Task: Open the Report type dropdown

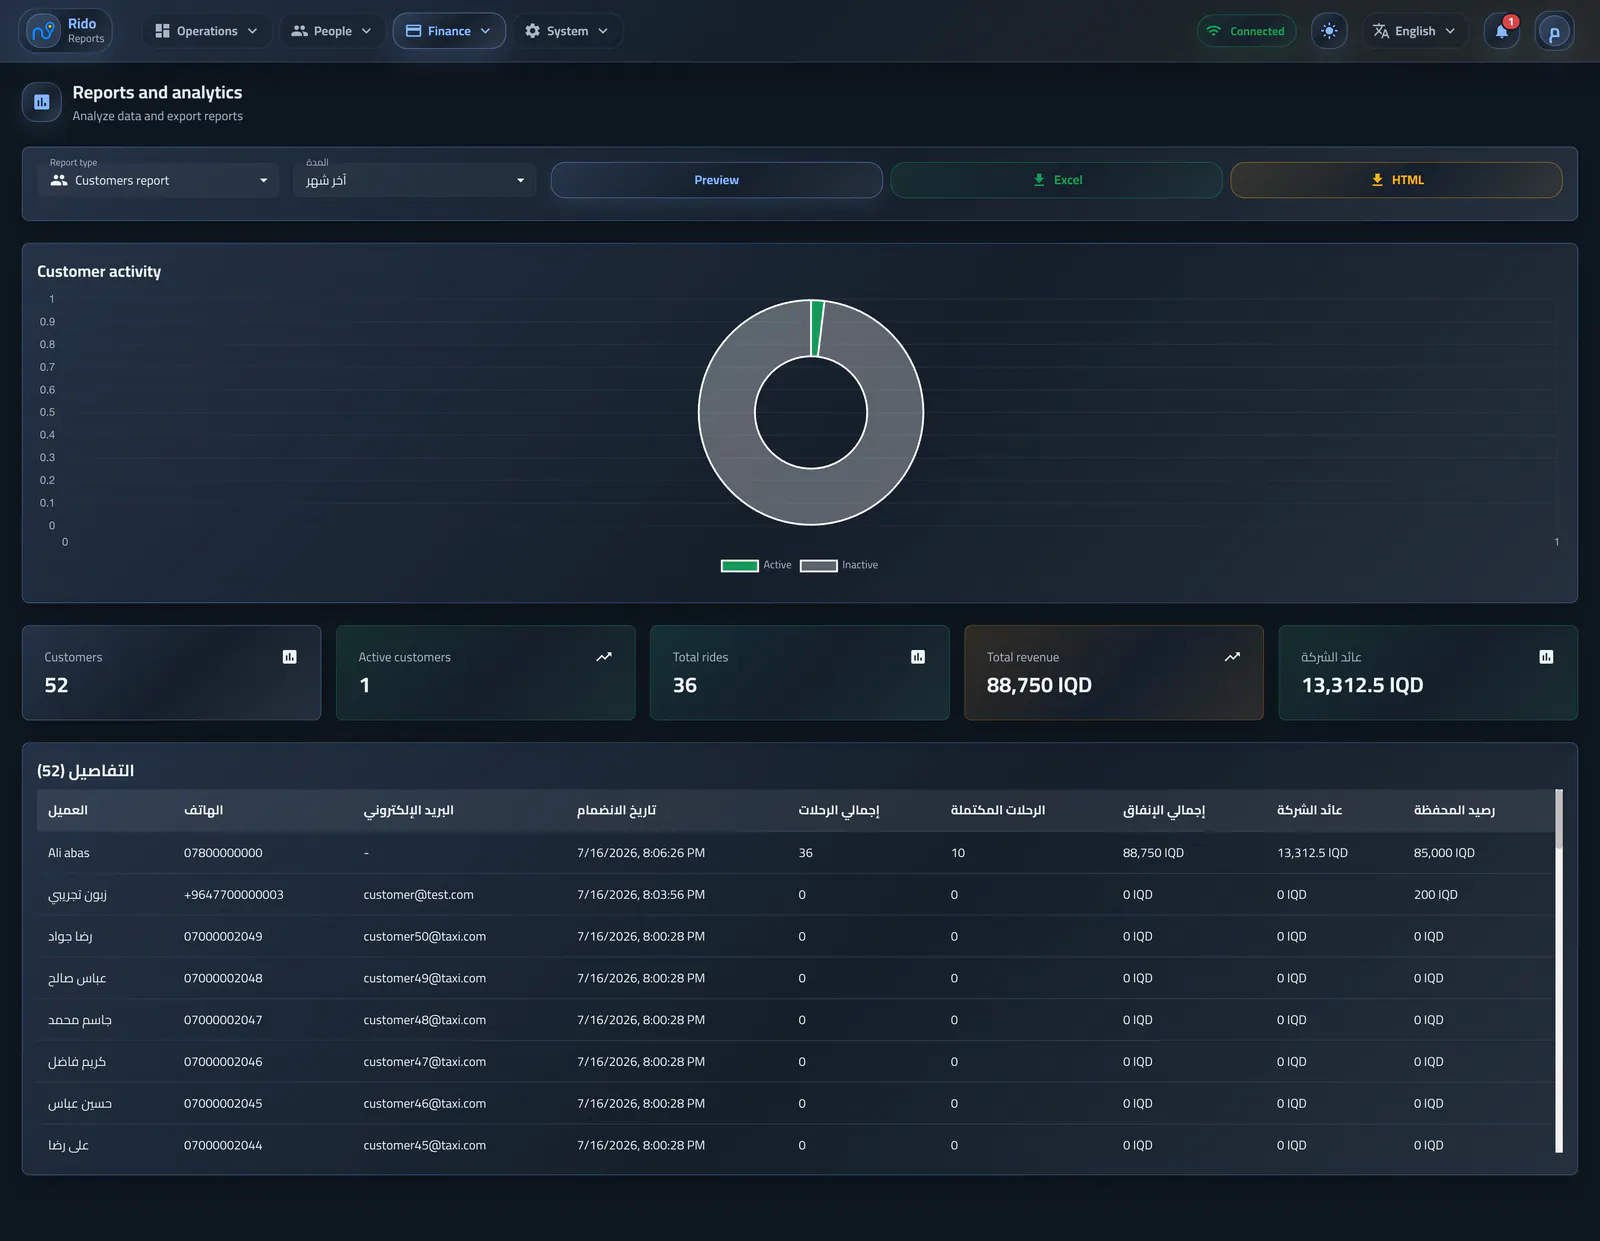Action: [x=159, y=180]
